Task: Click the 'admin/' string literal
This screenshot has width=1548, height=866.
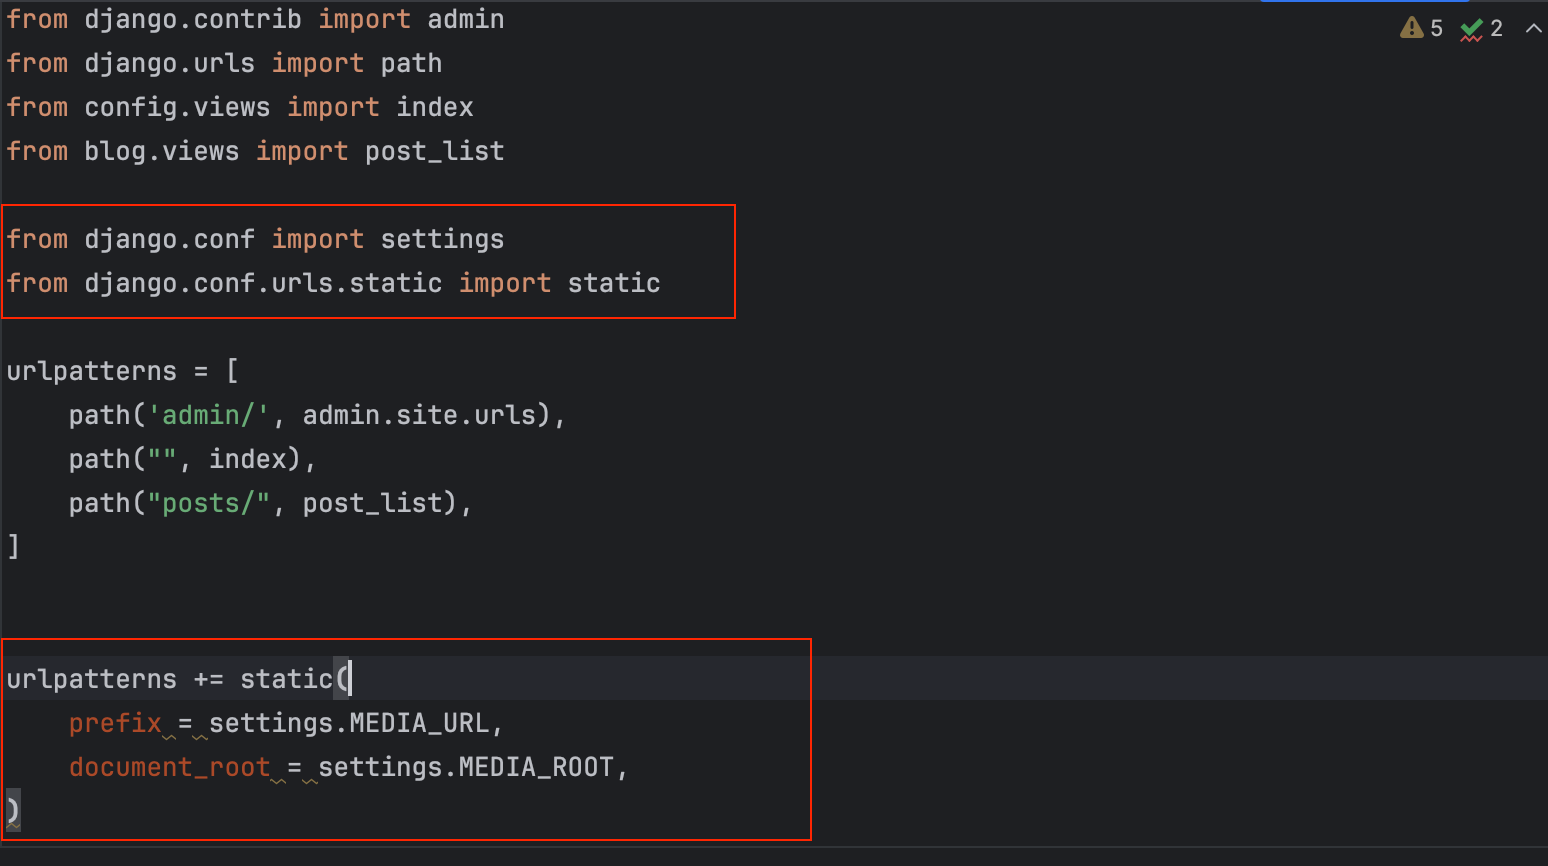Action: pyautogui.click(x=208, y=415)
